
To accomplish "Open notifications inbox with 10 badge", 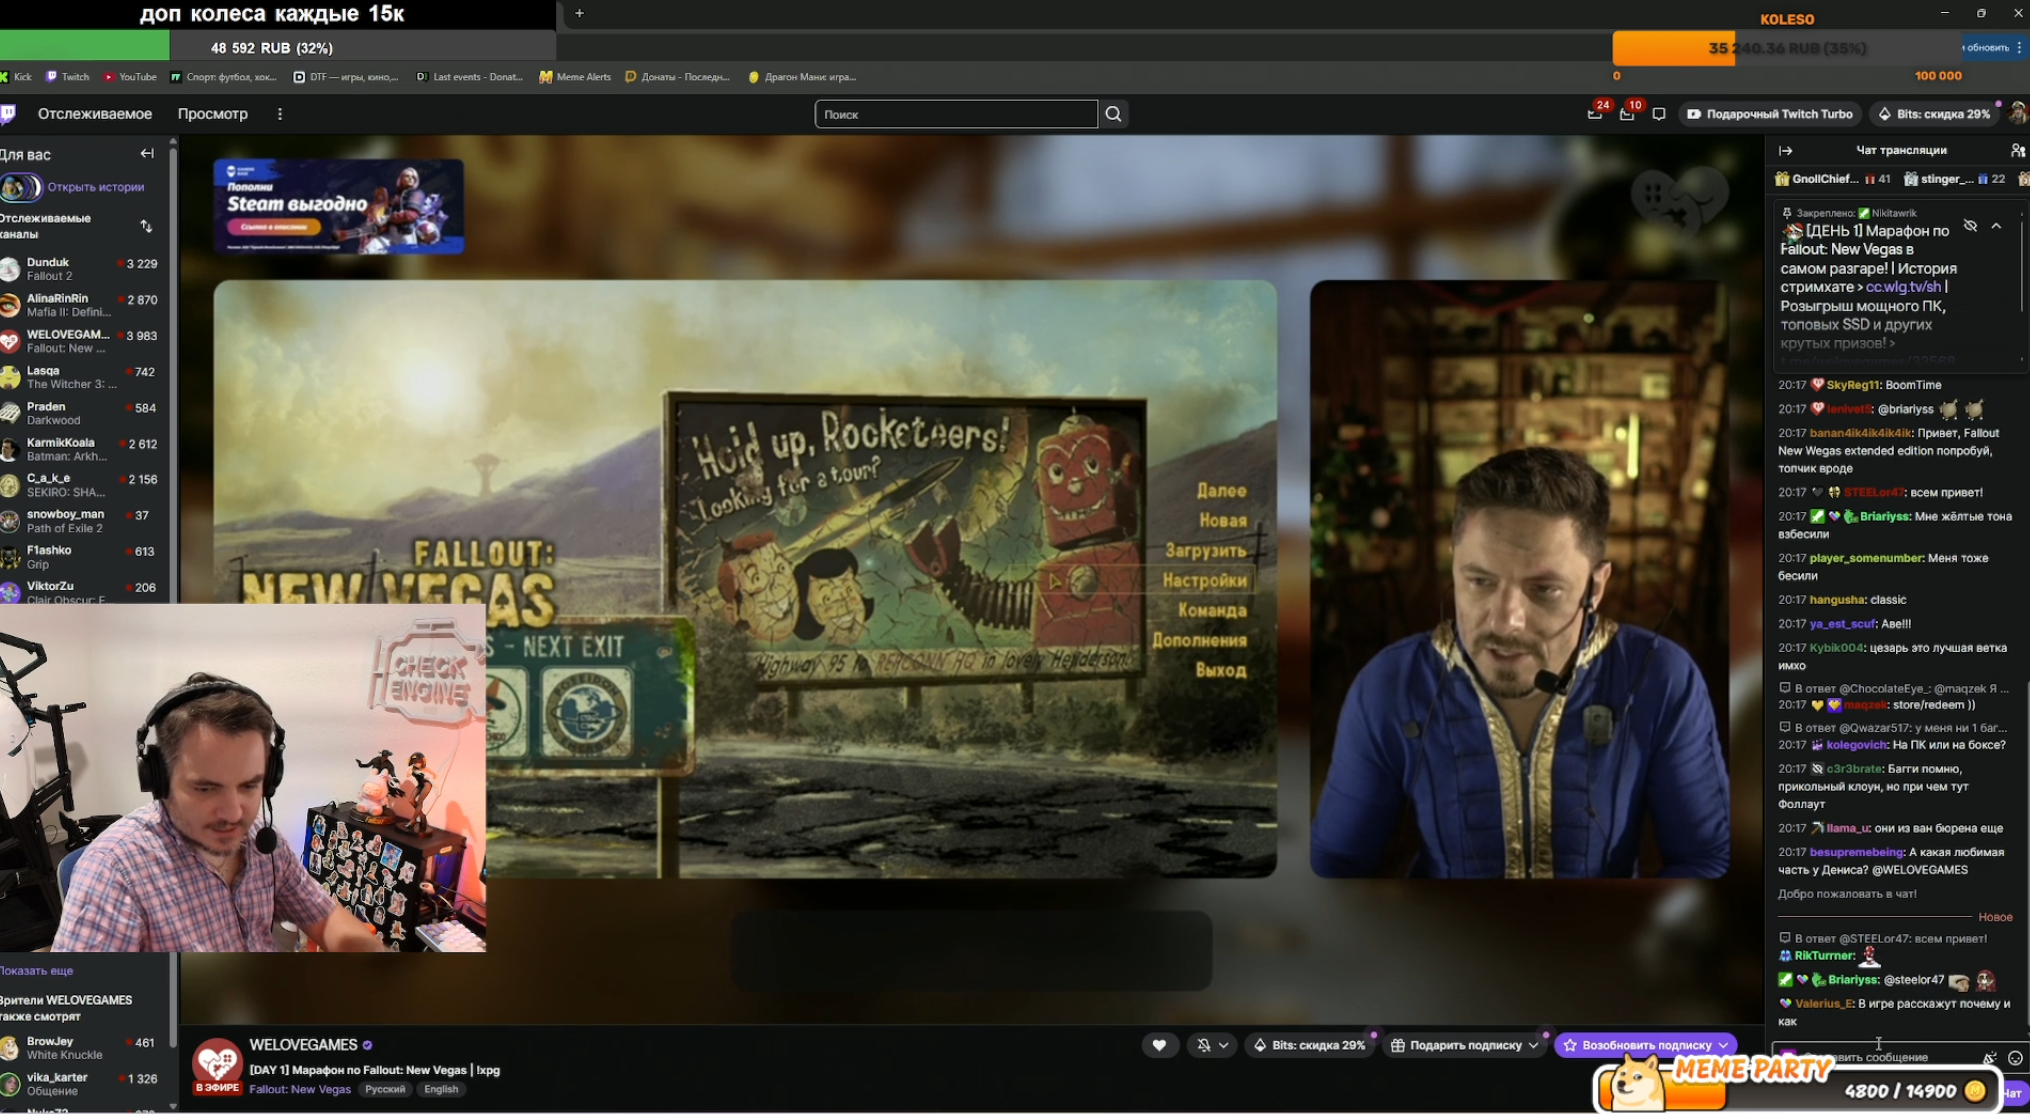I will tap(1627, 114).
